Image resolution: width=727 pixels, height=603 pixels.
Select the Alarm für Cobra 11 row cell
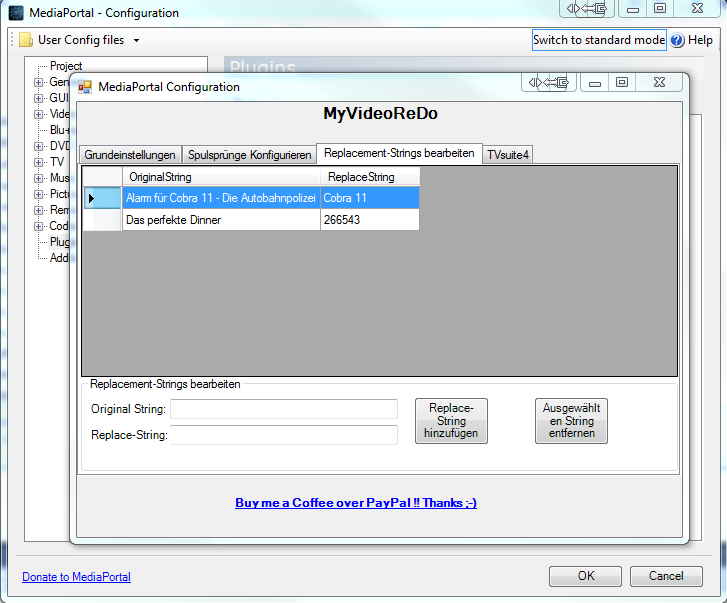pyautogui.click(x=221, y=198)
